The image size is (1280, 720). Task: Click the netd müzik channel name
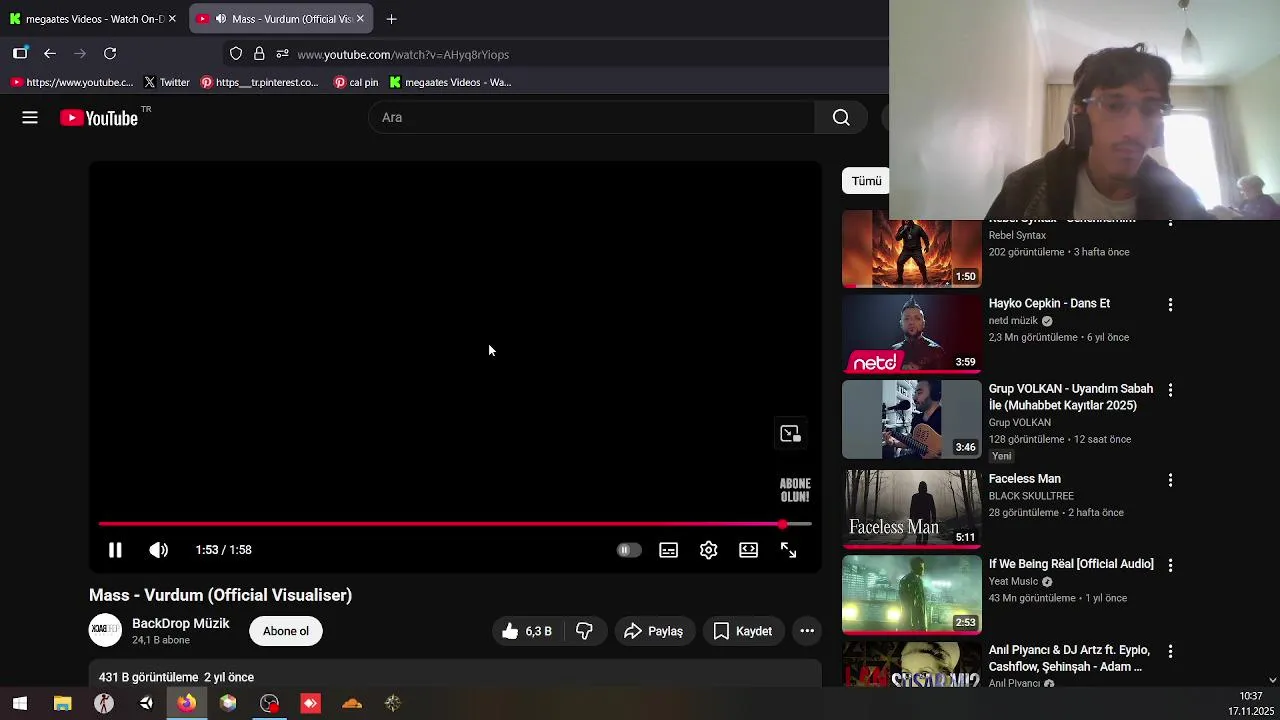[1013, 321]
